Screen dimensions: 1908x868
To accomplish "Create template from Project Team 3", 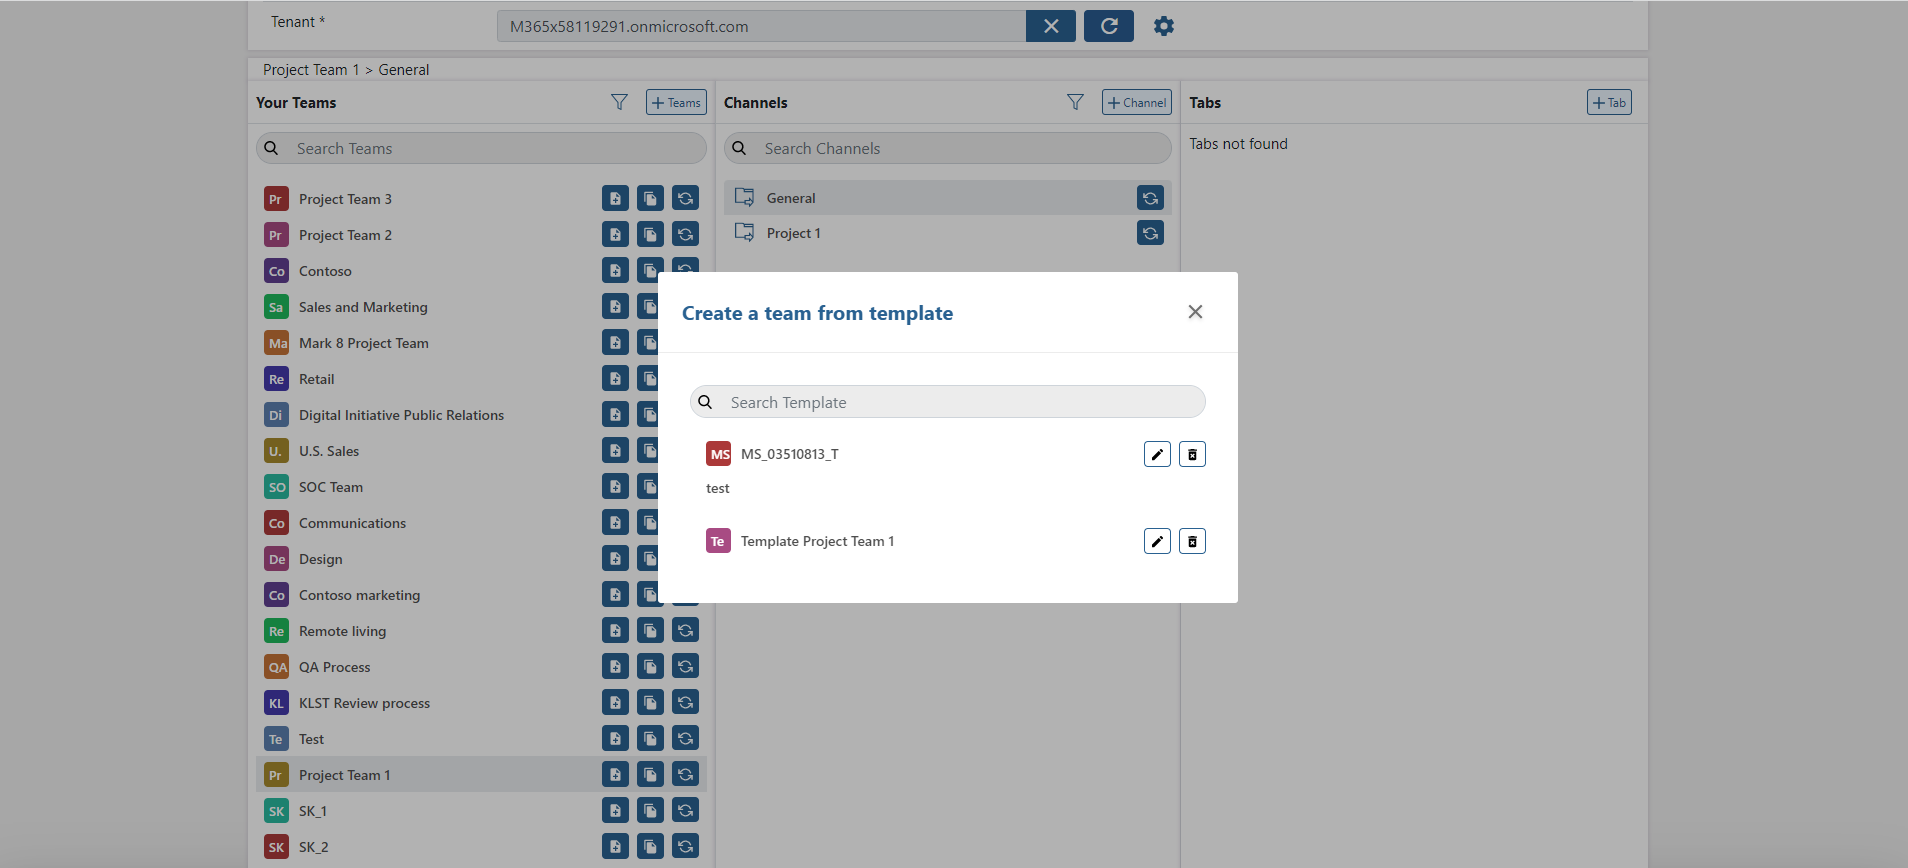I will click(615, 198).
